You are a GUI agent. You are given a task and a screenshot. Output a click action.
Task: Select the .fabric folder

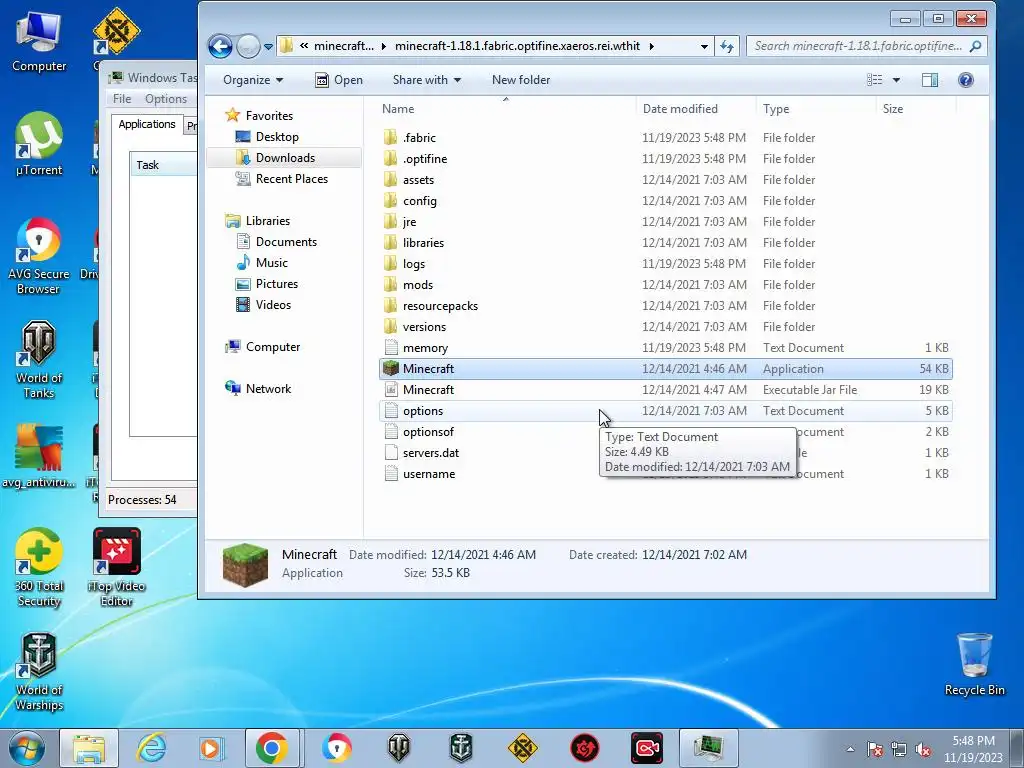click(x=665, y=138)
